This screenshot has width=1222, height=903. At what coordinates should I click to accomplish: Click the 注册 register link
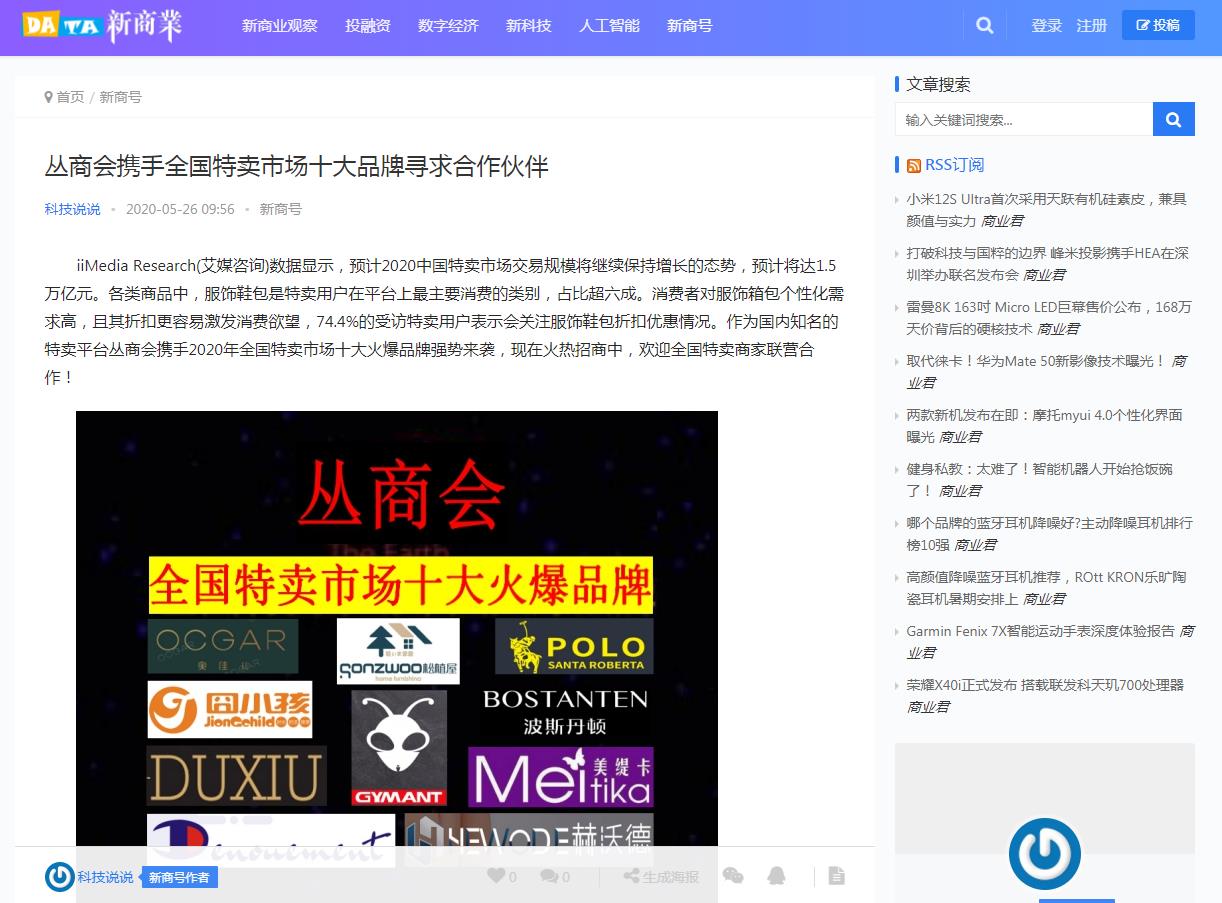[1092, 26]
